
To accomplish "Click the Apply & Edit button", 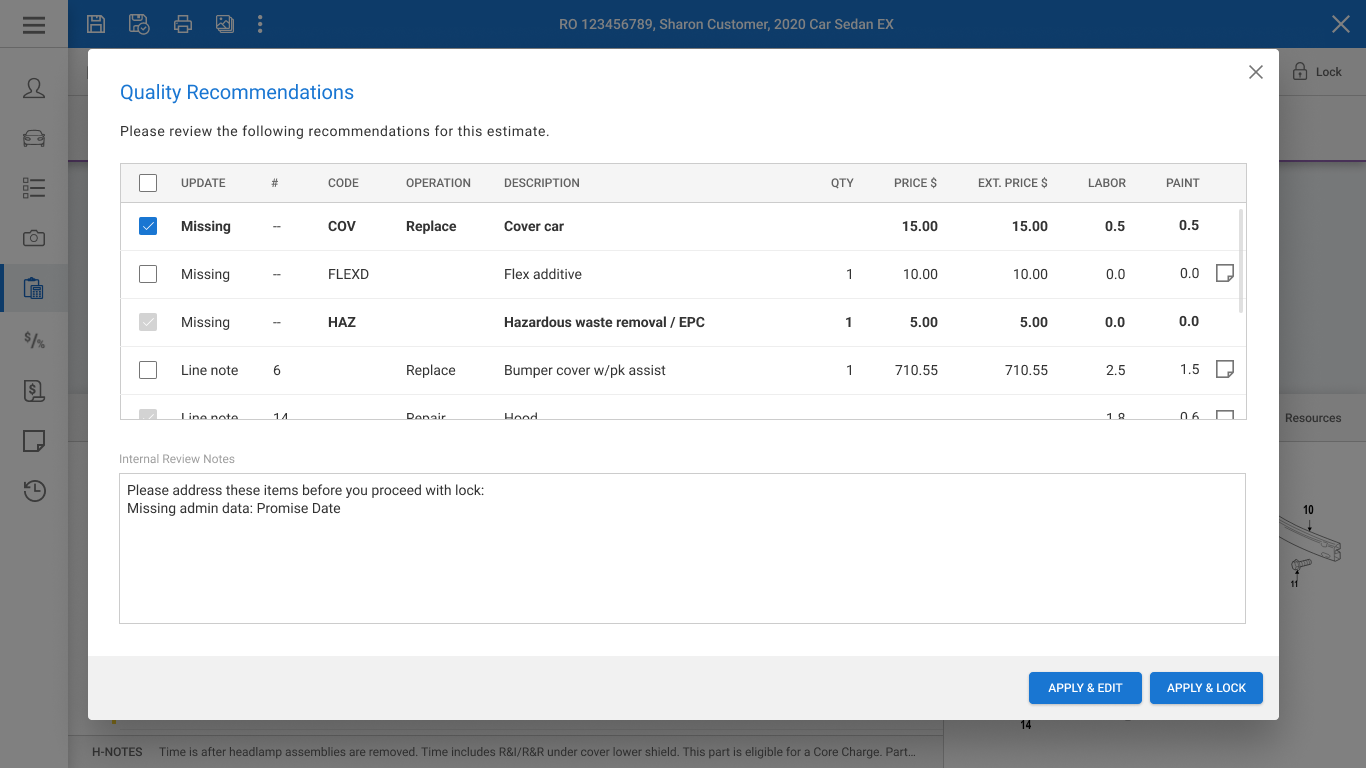I will (x=1085, y=688).
